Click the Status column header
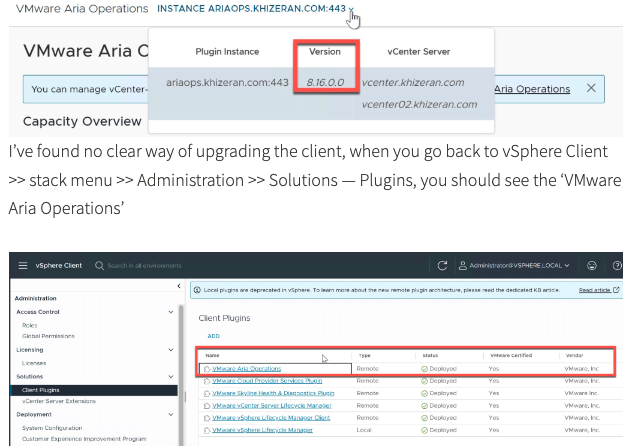626x448 pixels. pyautogui.click(x=430, y=355)
